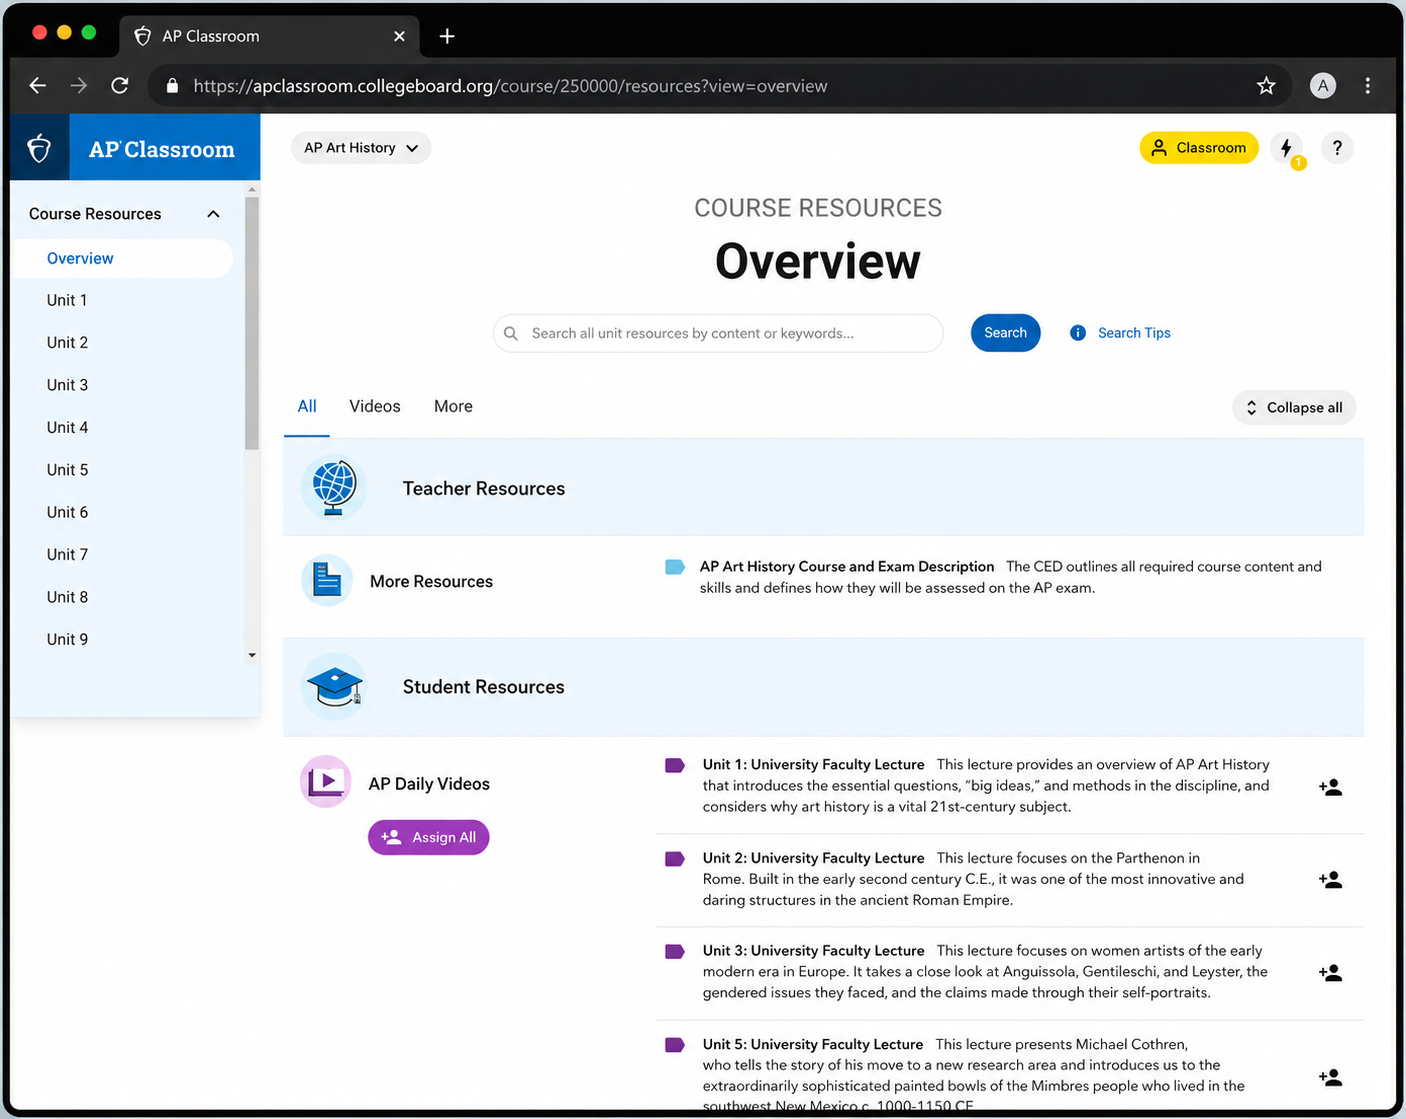Assign the Unit 5 University Faculty Lecture
The height and width of the screenshot is (1119, 1406).
click(1330, 1077)
